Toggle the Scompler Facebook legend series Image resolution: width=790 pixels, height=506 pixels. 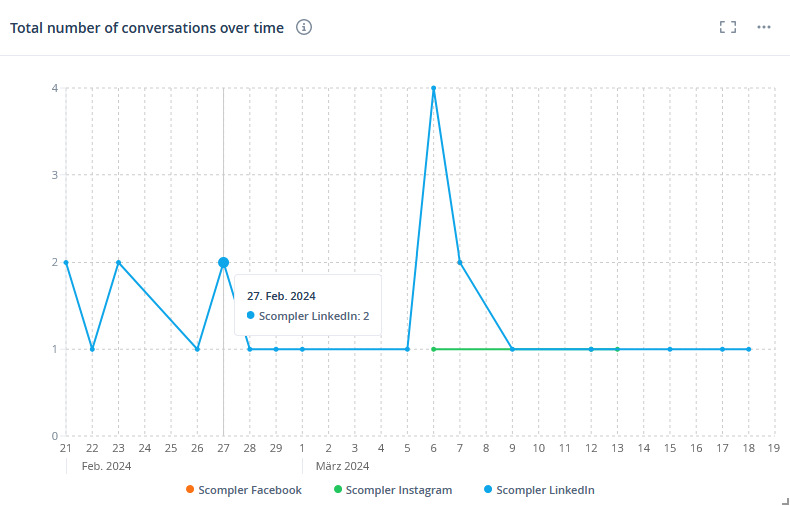249,490
